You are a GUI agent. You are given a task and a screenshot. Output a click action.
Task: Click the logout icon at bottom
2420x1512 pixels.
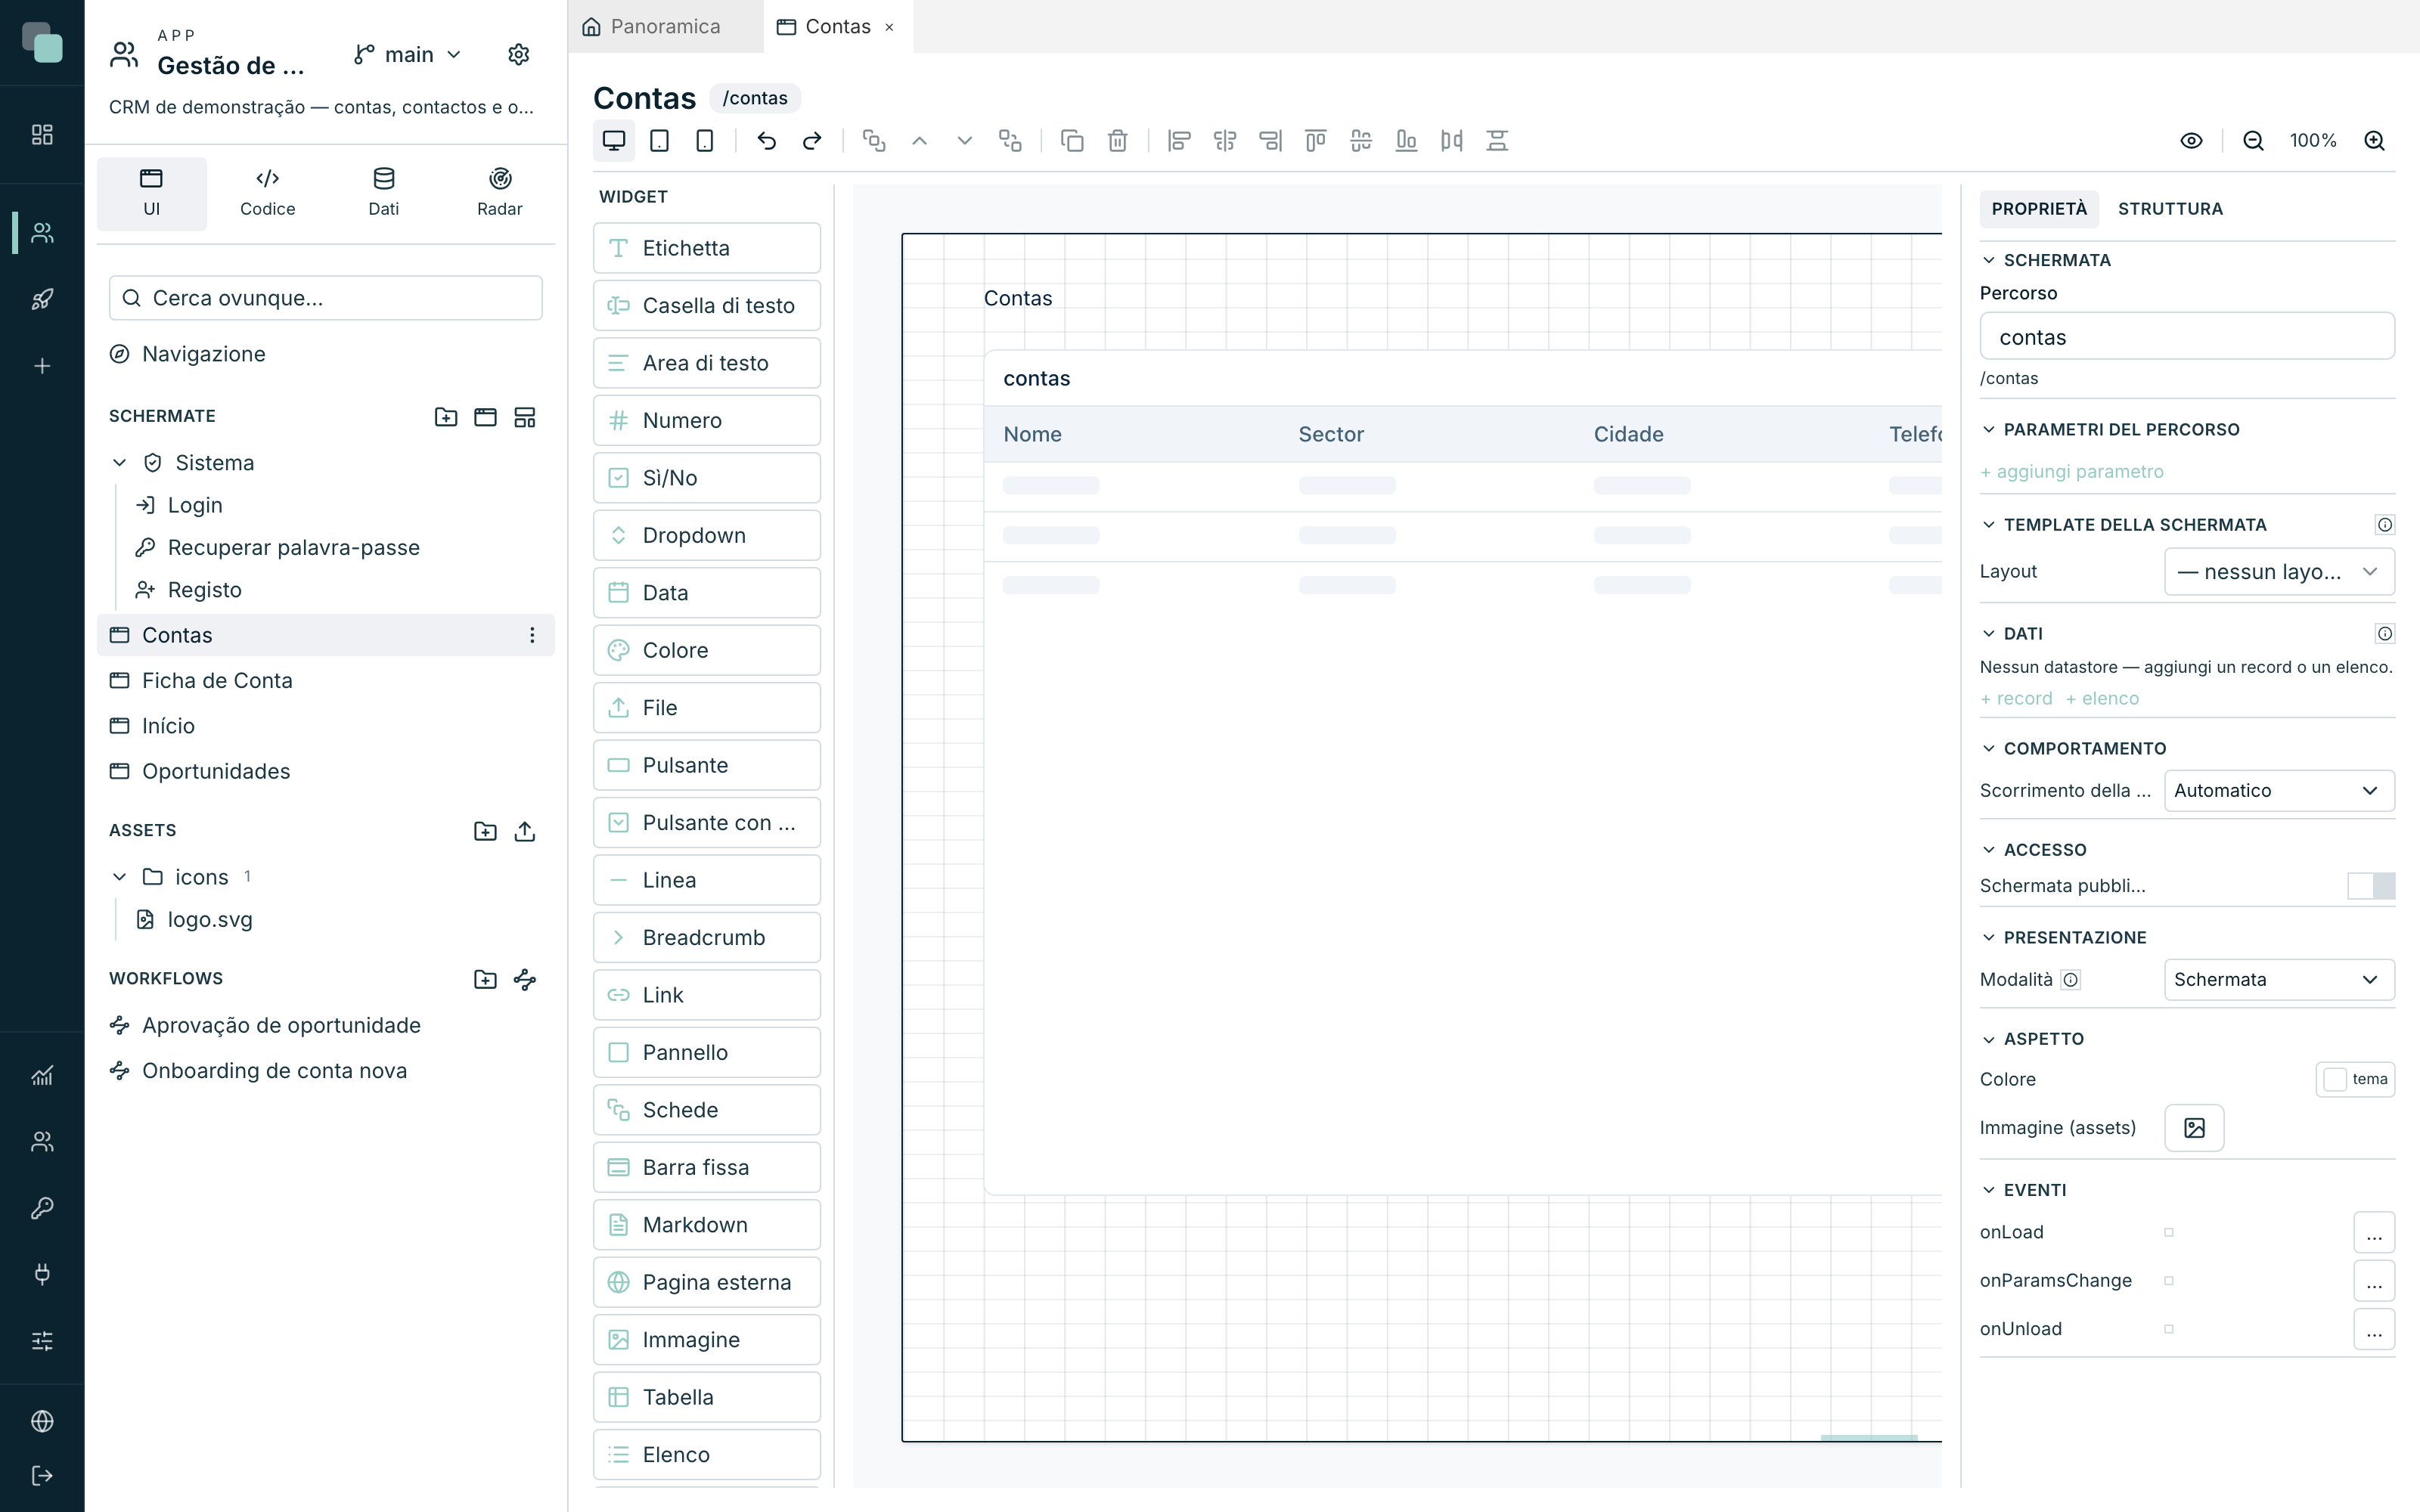click(42, 1475)
